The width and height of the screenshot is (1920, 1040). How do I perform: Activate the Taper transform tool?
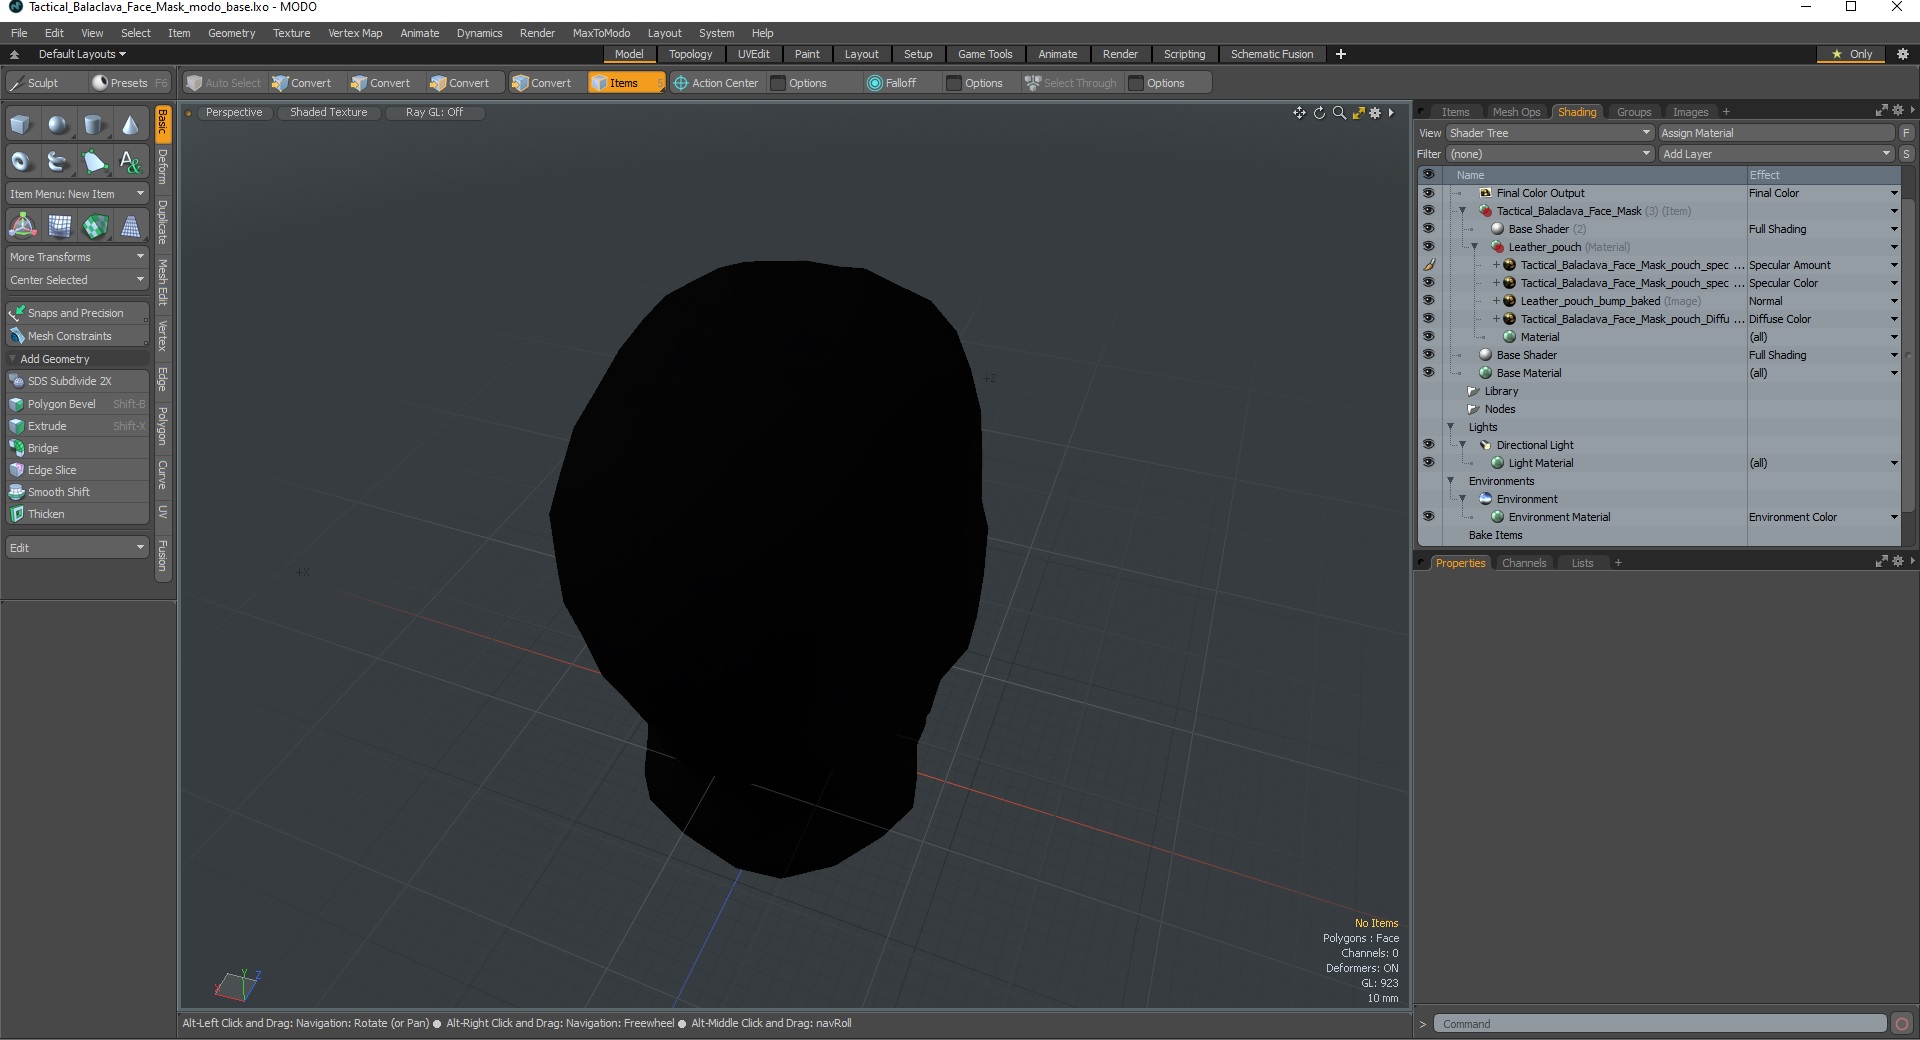tap(130, 226)
